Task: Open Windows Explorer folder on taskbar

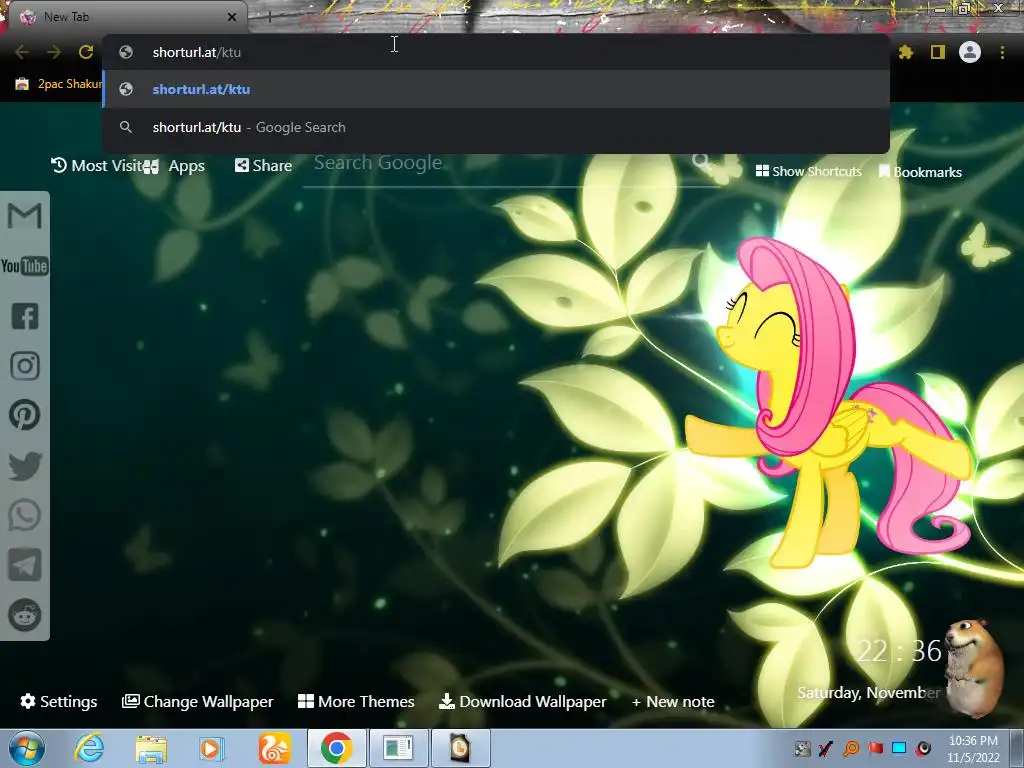Action: point(151,749)
